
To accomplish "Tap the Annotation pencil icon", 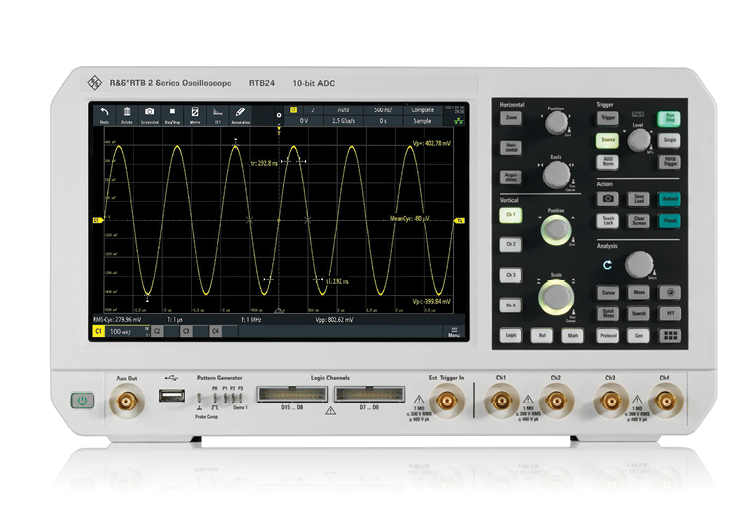I will pyautogui.click(x=240, y=113).
